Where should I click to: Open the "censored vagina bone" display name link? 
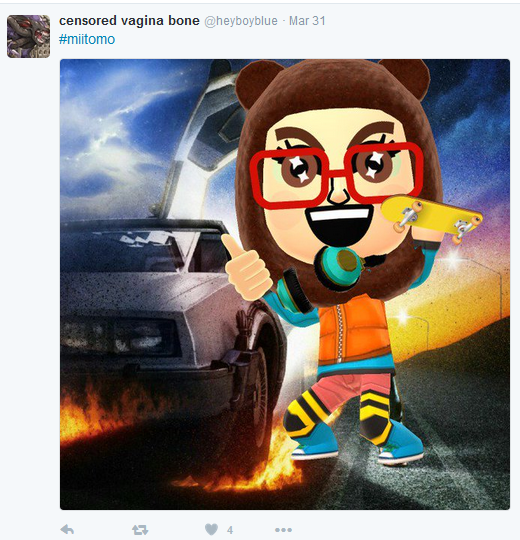tap(129, 21)
